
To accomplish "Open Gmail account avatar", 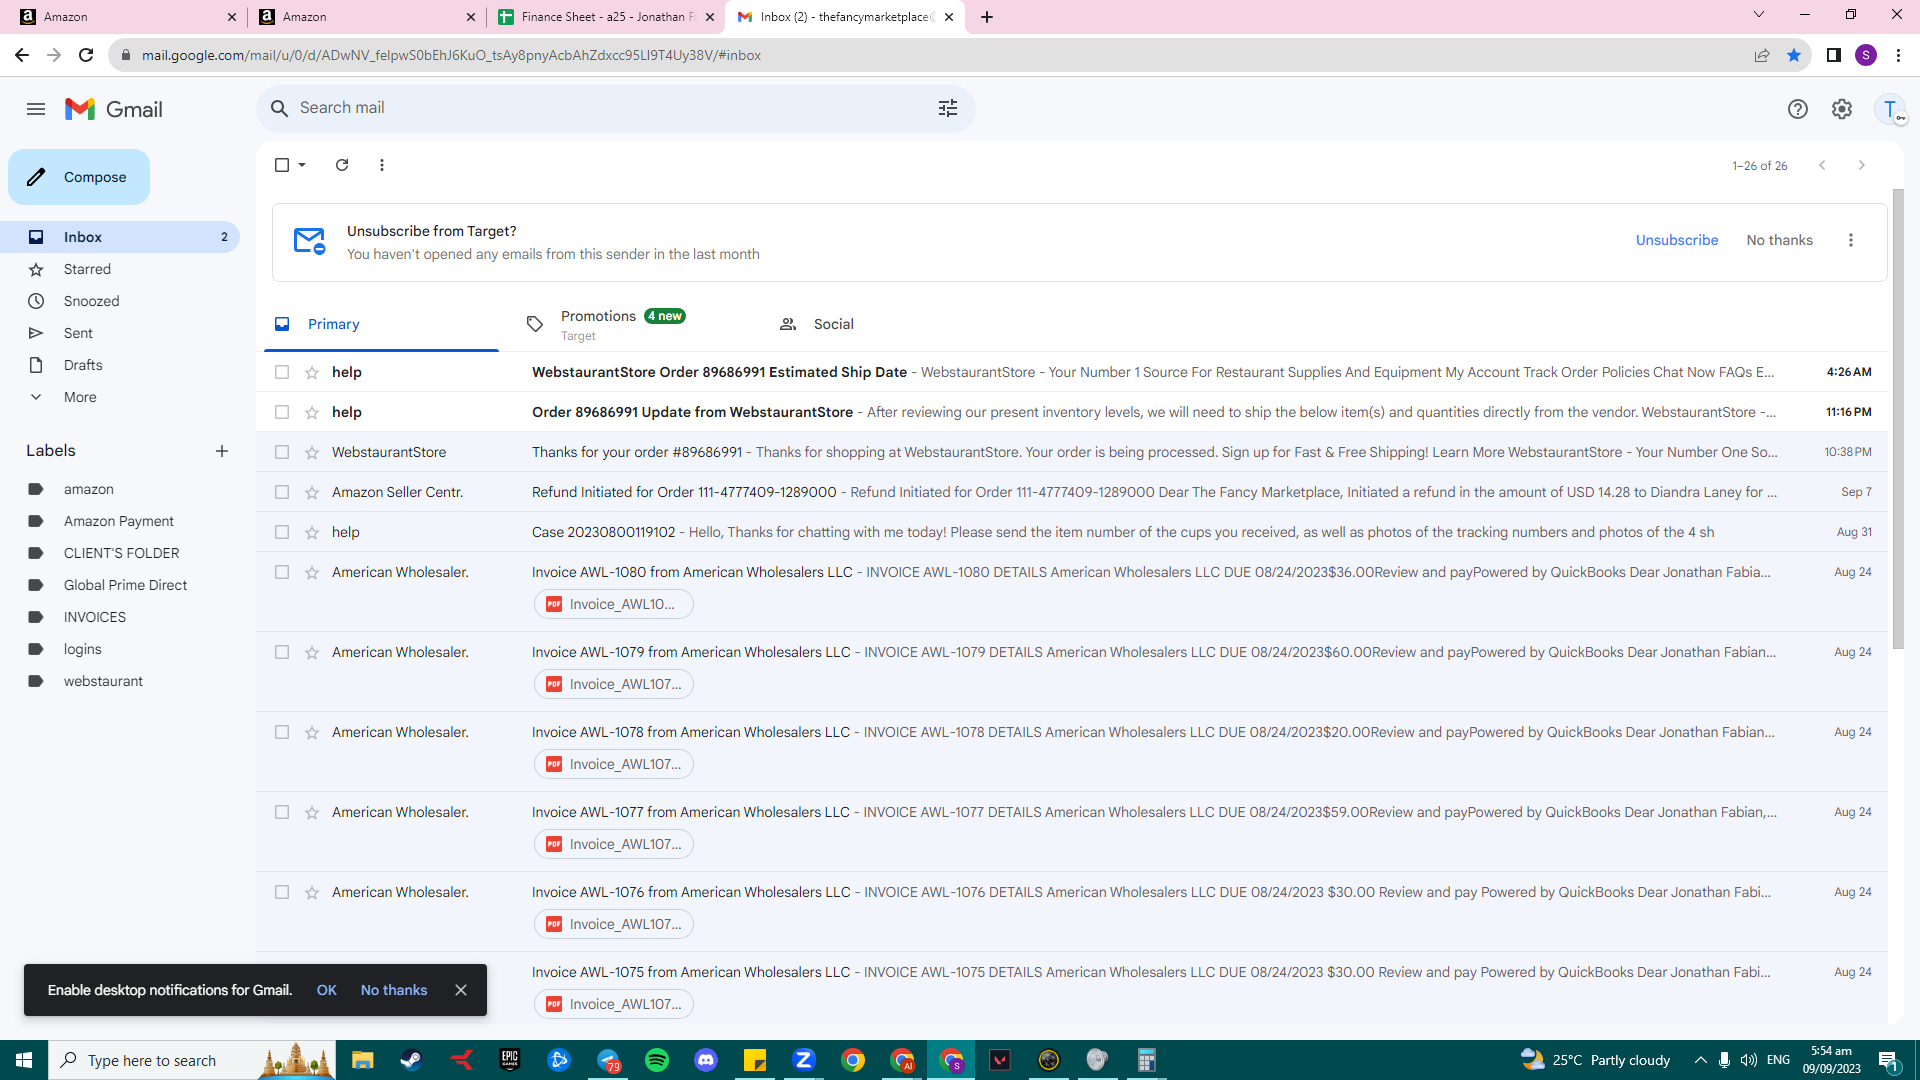I will (x=1890, y=109).
